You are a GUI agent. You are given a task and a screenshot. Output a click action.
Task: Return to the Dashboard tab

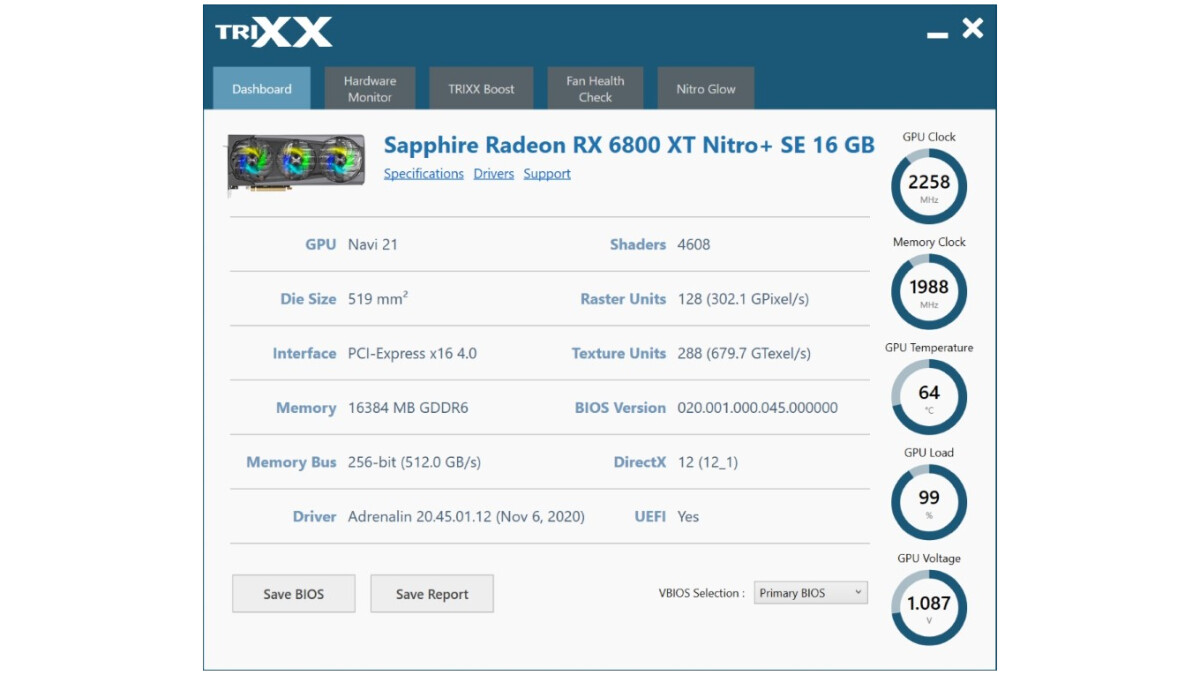pyautogui.click(x=262, y=88)
